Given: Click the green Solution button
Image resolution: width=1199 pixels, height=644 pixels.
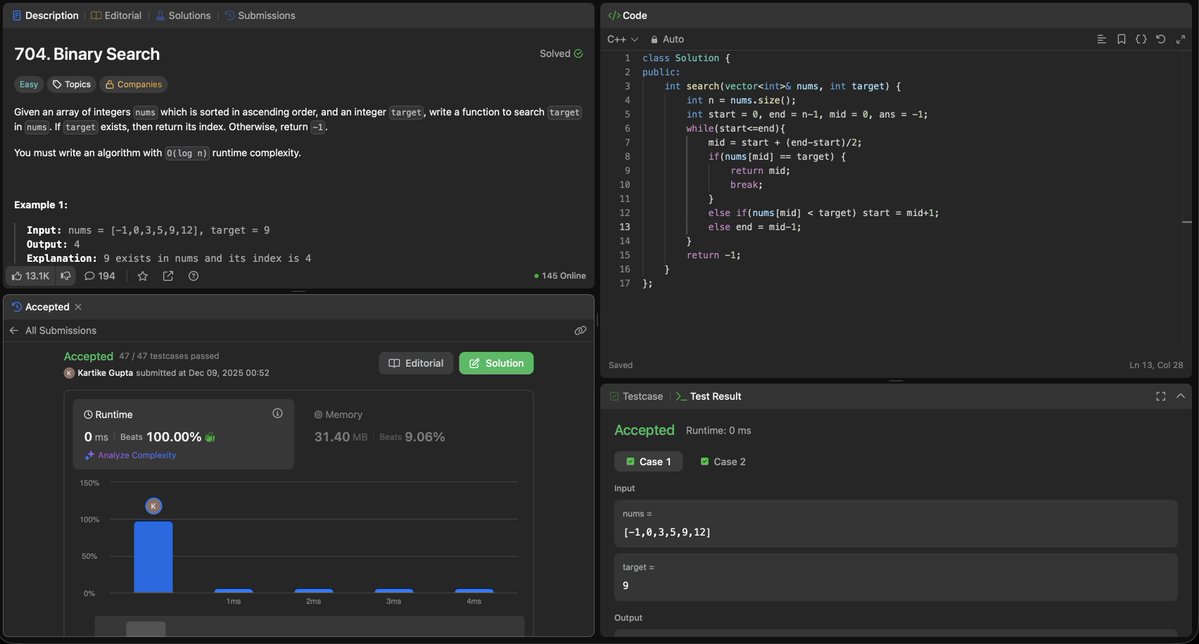Looking at the screenshot, I should point(495,362).
